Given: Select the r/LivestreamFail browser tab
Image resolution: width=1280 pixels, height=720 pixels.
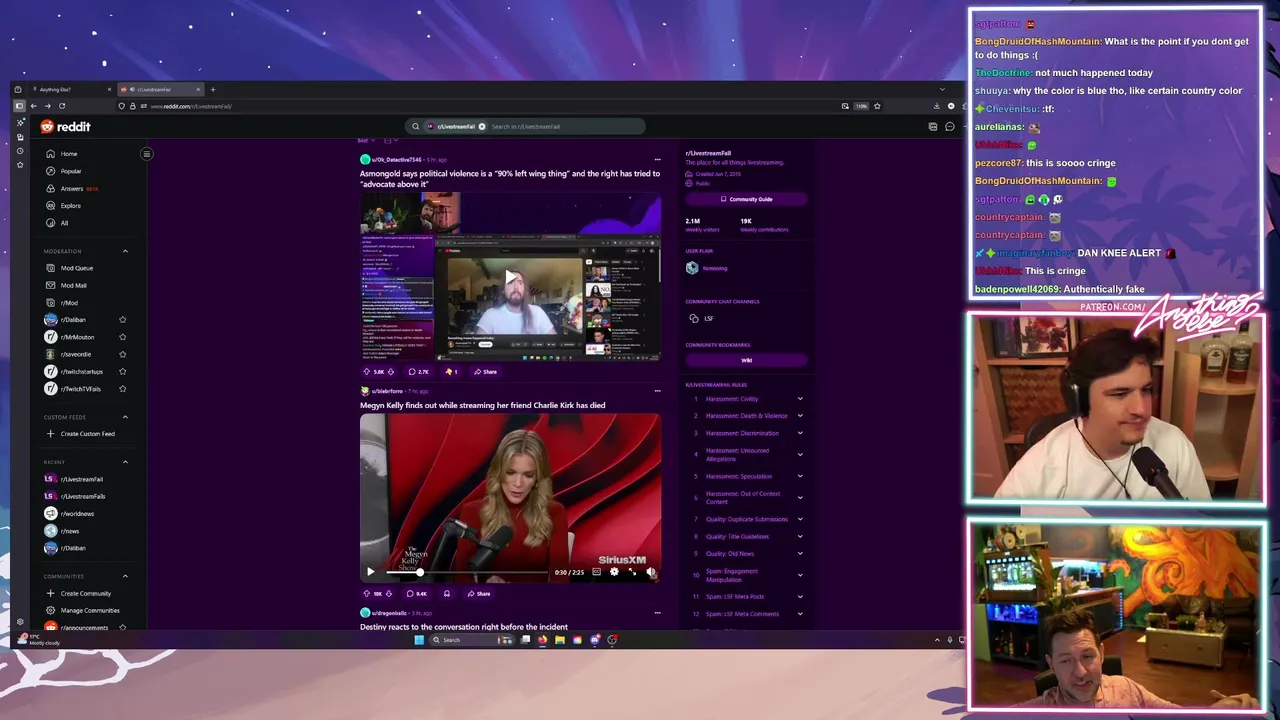Looking at the screenshot, I should tap(160, 90).
